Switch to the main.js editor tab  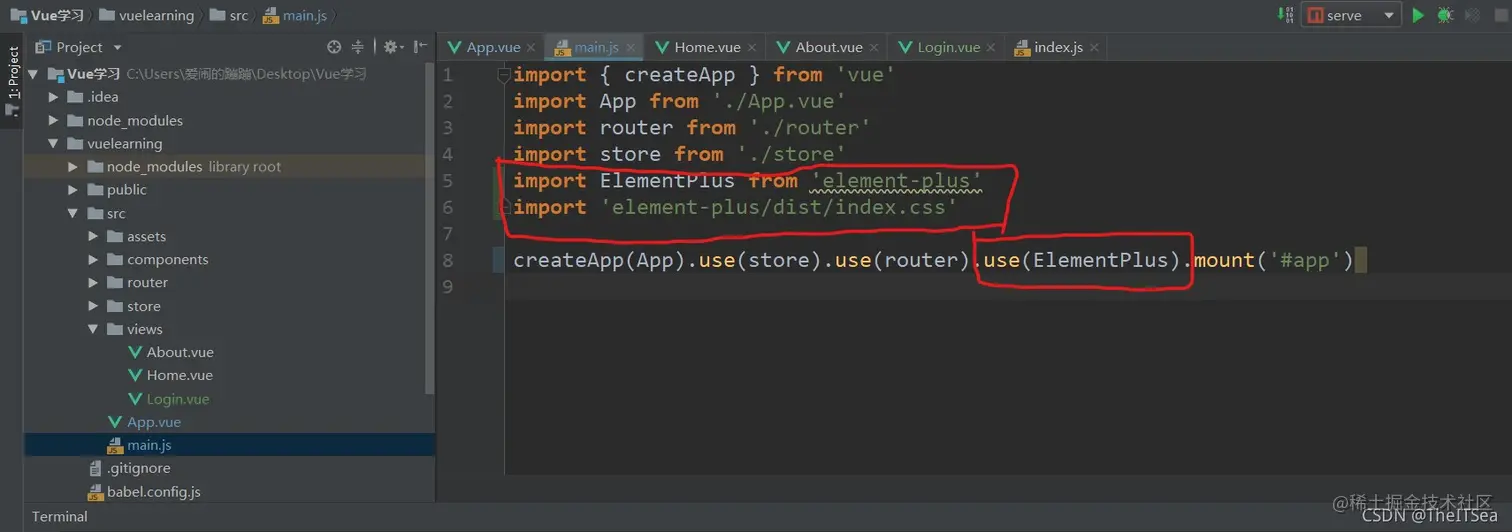coord(596,47)
